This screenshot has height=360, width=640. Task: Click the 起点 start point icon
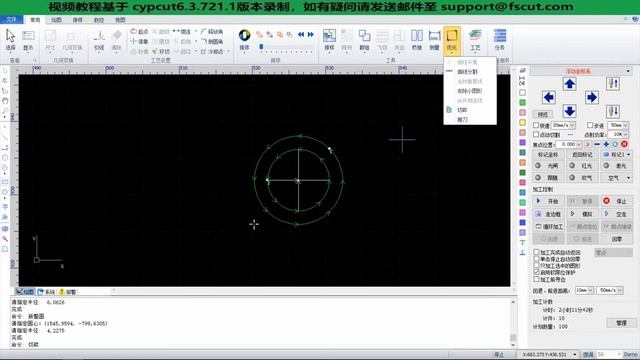click(x=139, y=31)
